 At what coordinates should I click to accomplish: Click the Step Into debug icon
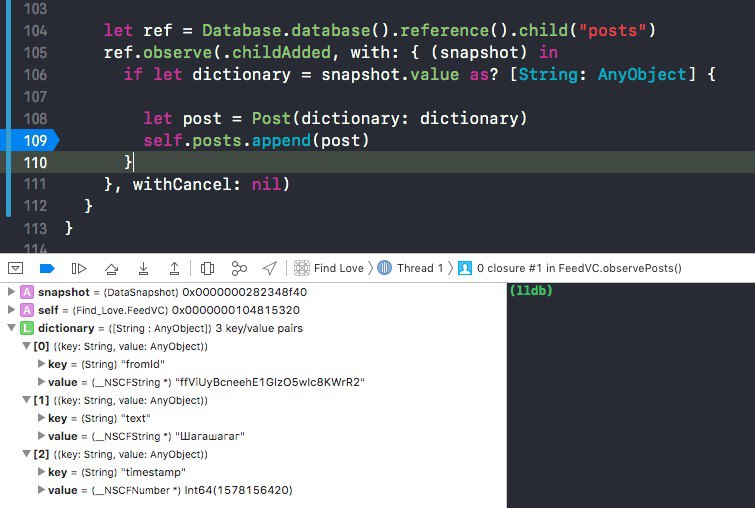point(143,268)
